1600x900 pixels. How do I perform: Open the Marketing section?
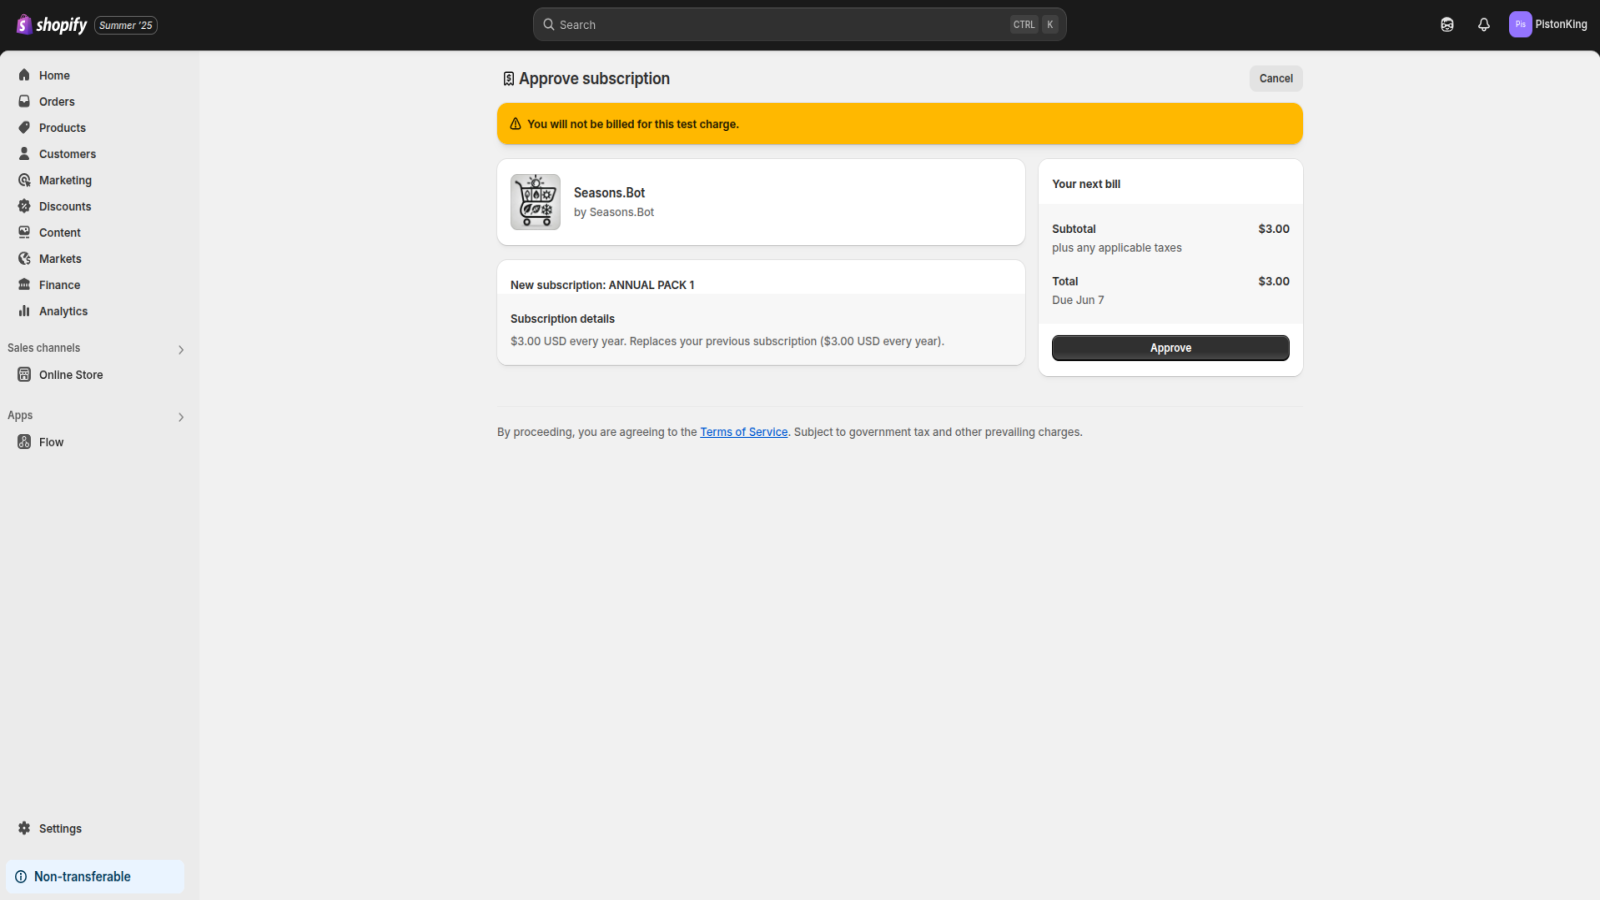[66, 180]
